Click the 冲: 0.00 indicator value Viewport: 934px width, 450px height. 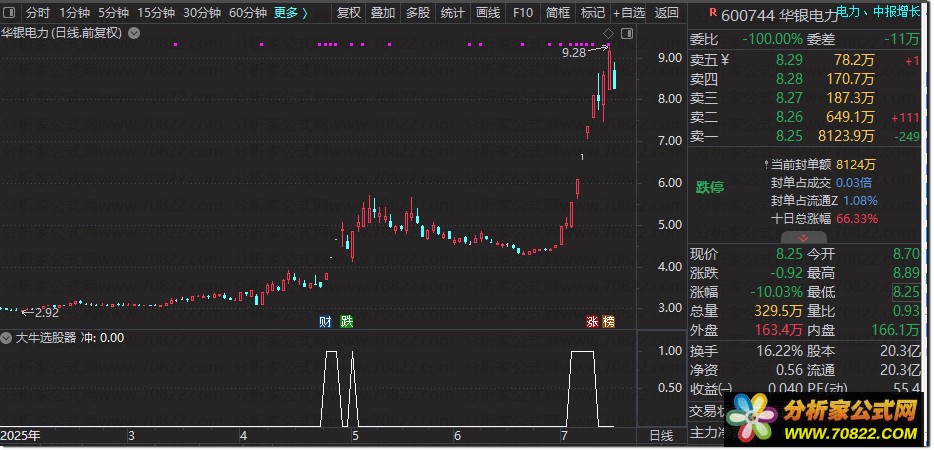pyautogui.click(x=102, y=338)
